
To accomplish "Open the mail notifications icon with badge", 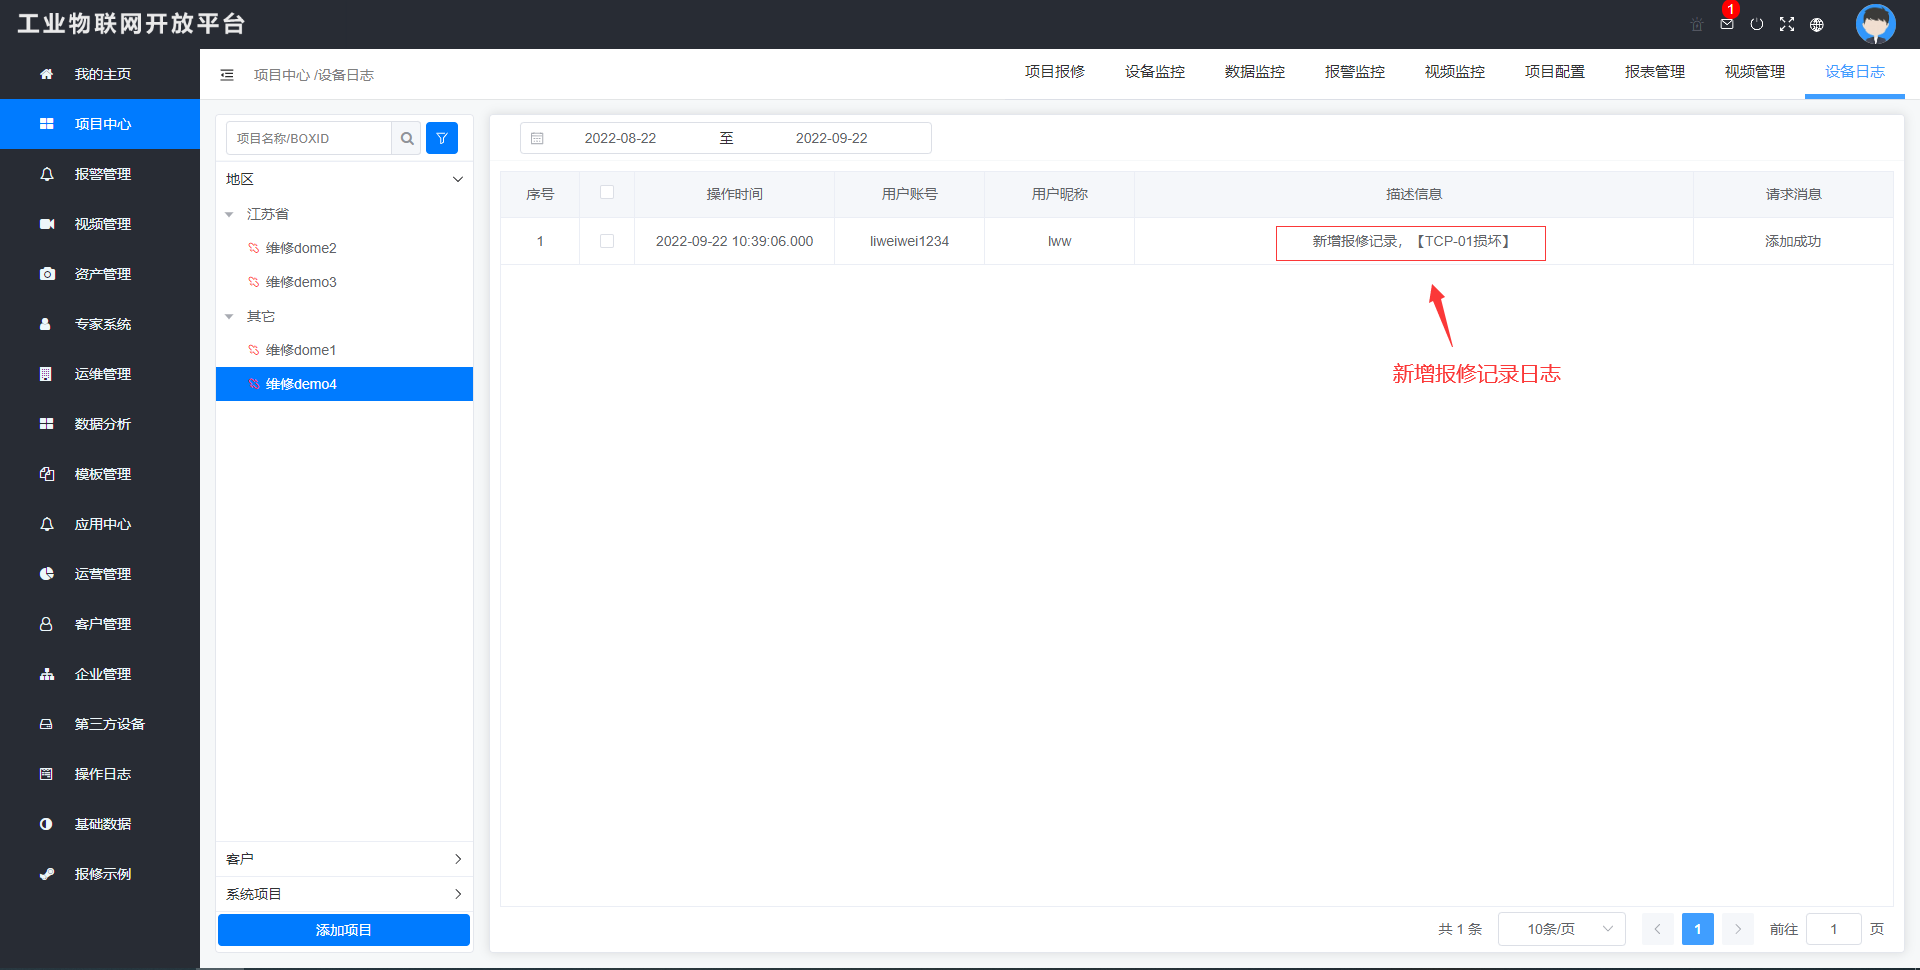I will click(x=1727, y=24).
